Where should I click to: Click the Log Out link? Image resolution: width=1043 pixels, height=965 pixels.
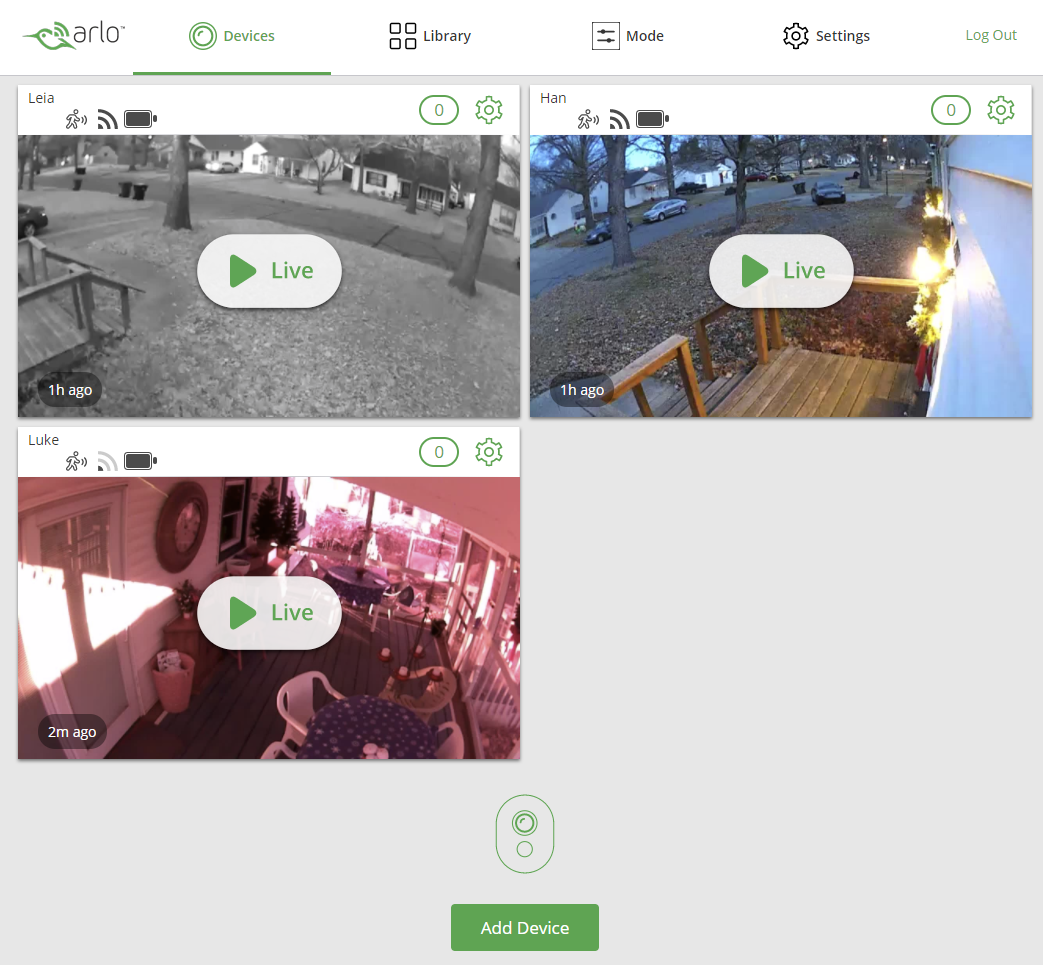point(991,36)
